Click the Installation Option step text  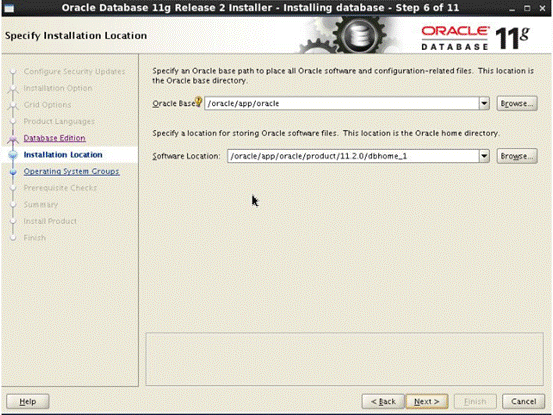click(x=58, y=88)
